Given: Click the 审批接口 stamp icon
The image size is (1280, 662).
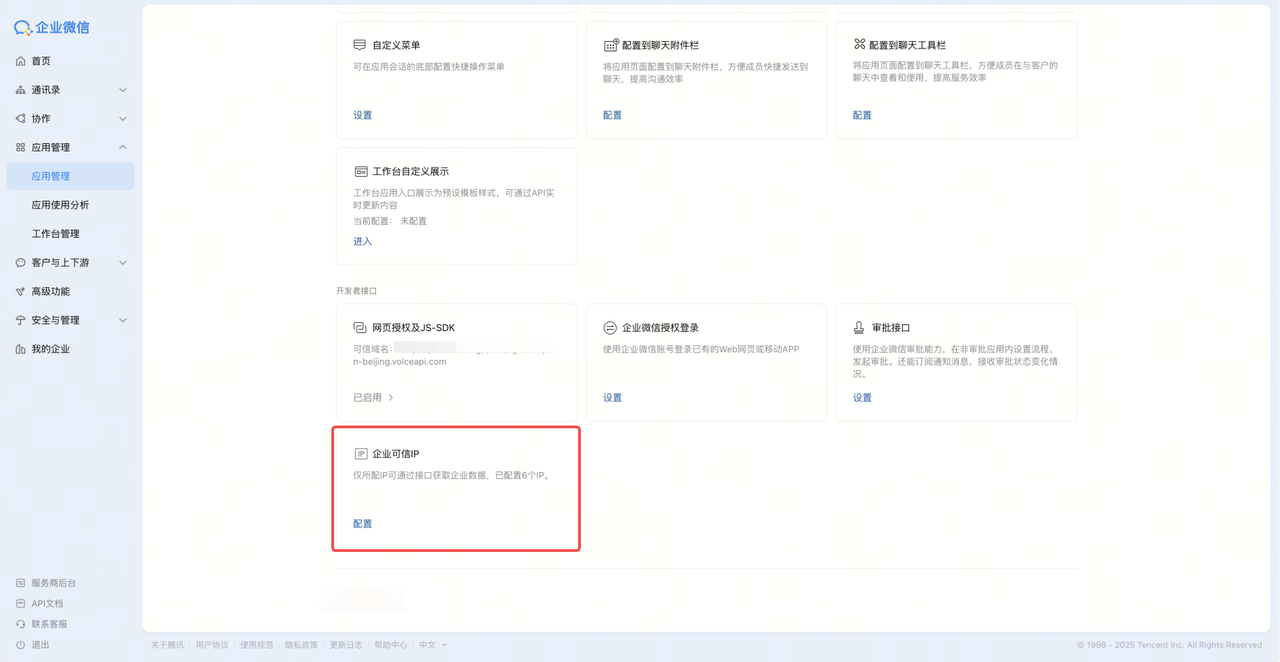Looking at the screenshot, I should 859,328.
